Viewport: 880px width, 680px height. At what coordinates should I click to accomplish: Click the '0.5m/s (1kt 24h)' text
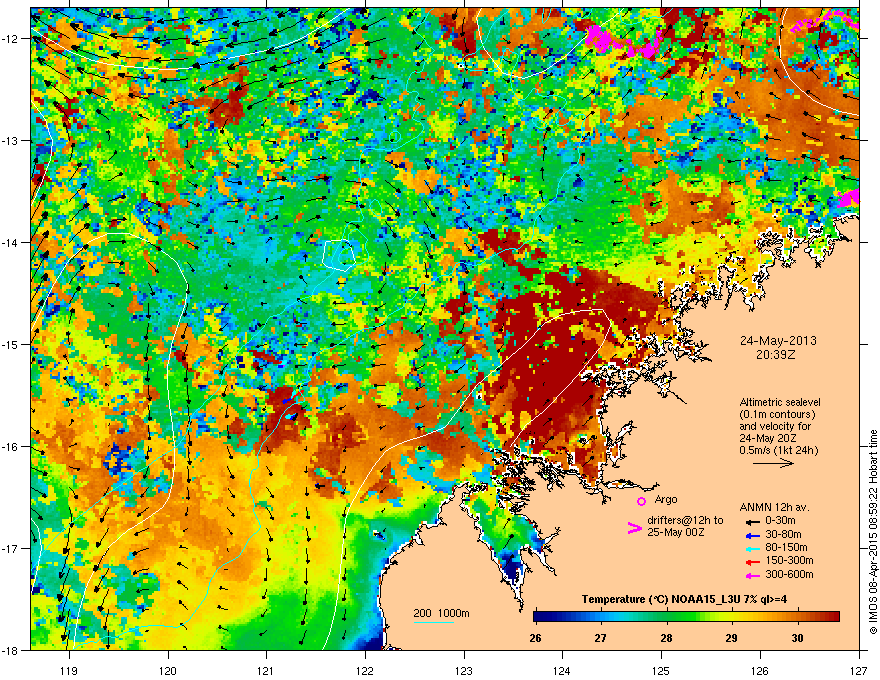pos(778,450)
